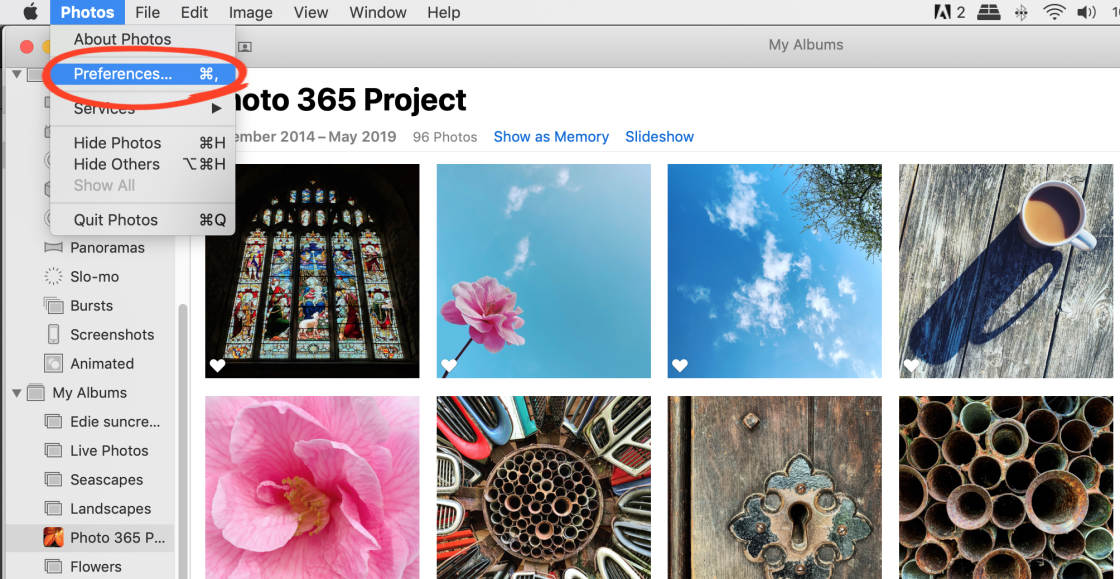
Task: Select the My Albums folder label
Action: pyautogui.click(x=90, y=393)
